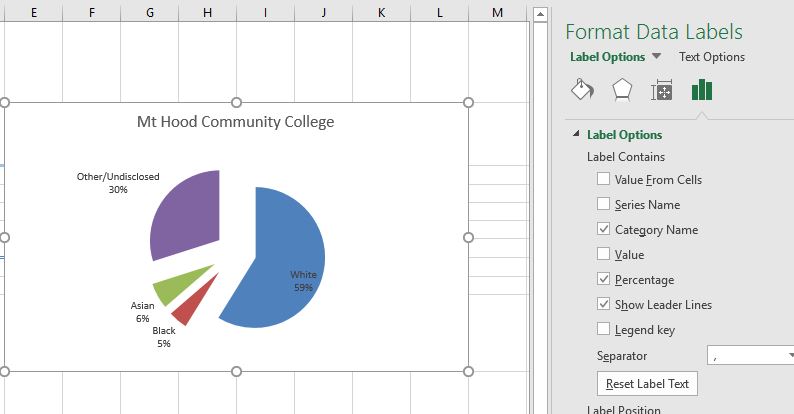Select the Mt Hood Community College chart title

pyautogui.click(x=235, y=121)
